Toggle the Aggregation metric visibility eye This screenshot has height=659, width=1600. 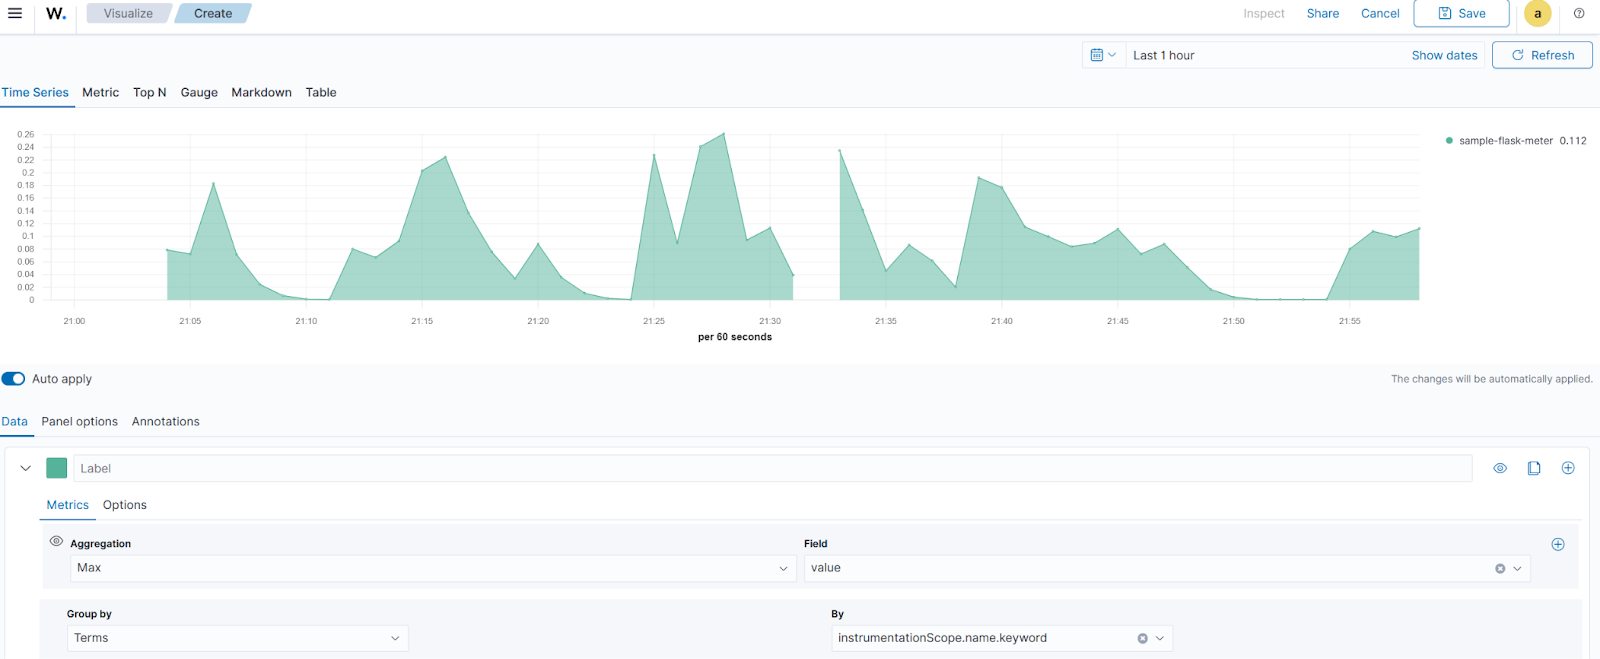click(x=56, y=541)
